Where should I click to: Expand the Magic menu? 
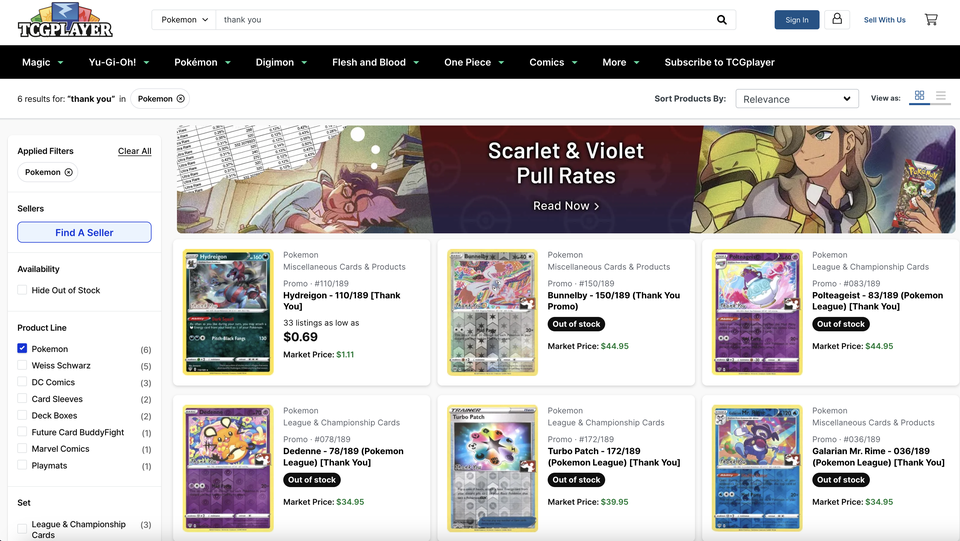pyautogui.click(x=42, y=62)
